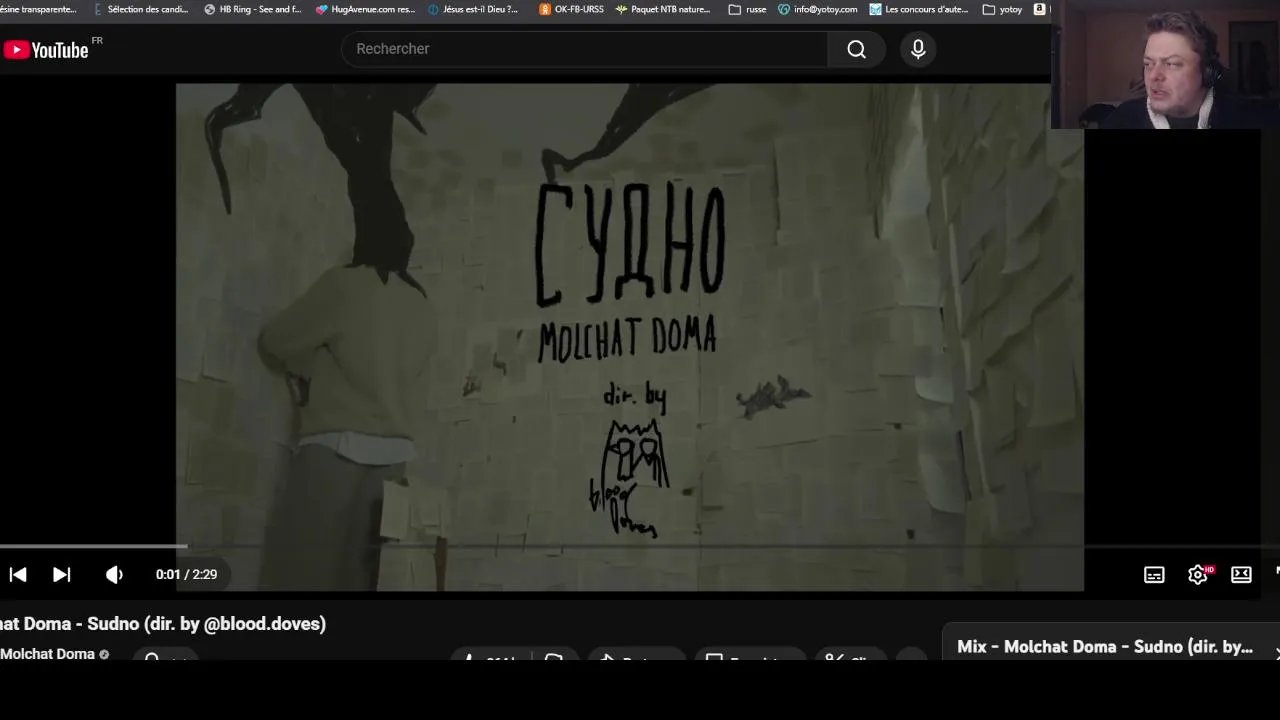Screen dimensions: 1280x720
Task: Open the OK-FB-URSS bookmark
Action: [x=571, y=9]
